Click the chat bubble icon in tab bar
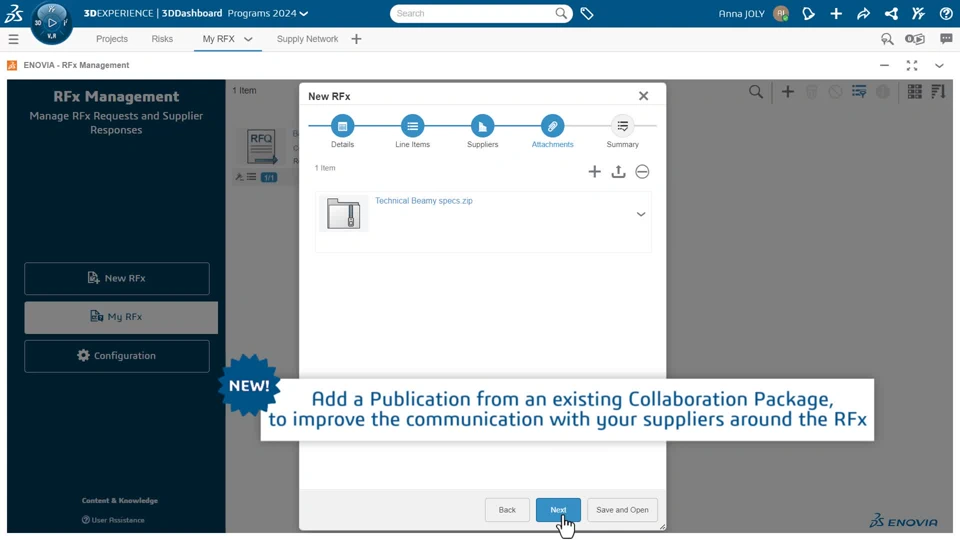The width and height of the screenshot is (960, 540). pos(946,39)
